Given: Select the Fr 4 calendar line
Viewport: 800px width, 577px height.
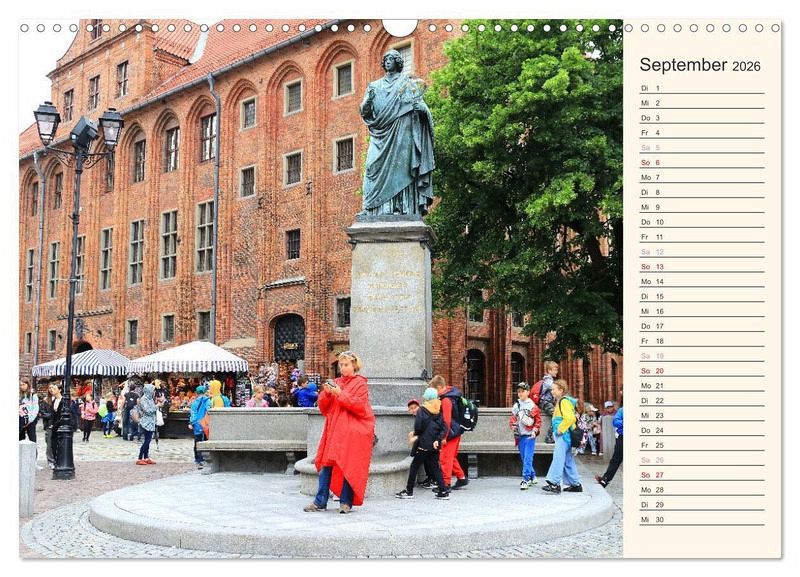Looking at the screenshot, I should [701, 133].
